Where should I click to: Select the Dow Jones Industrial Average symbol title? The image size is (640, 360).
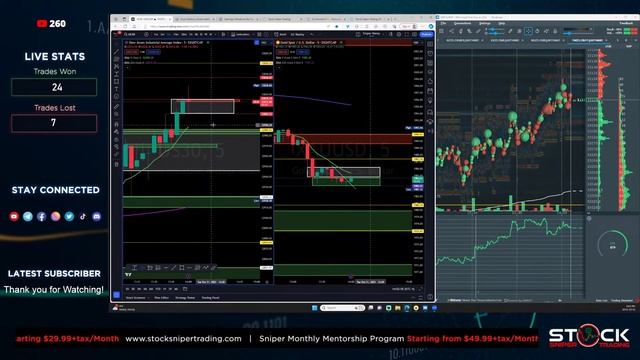click(166, 42)
